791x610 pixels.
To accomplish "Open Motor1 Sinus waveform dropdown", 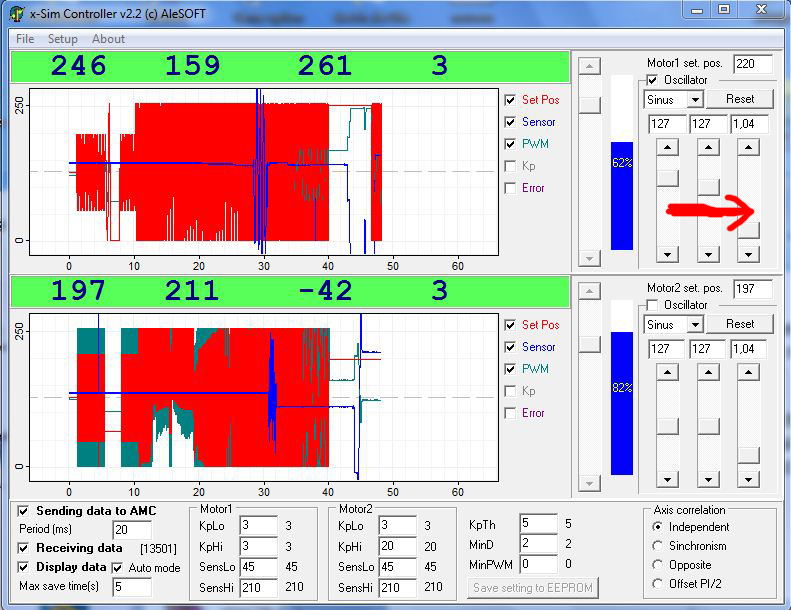I will tap(695, 99).
